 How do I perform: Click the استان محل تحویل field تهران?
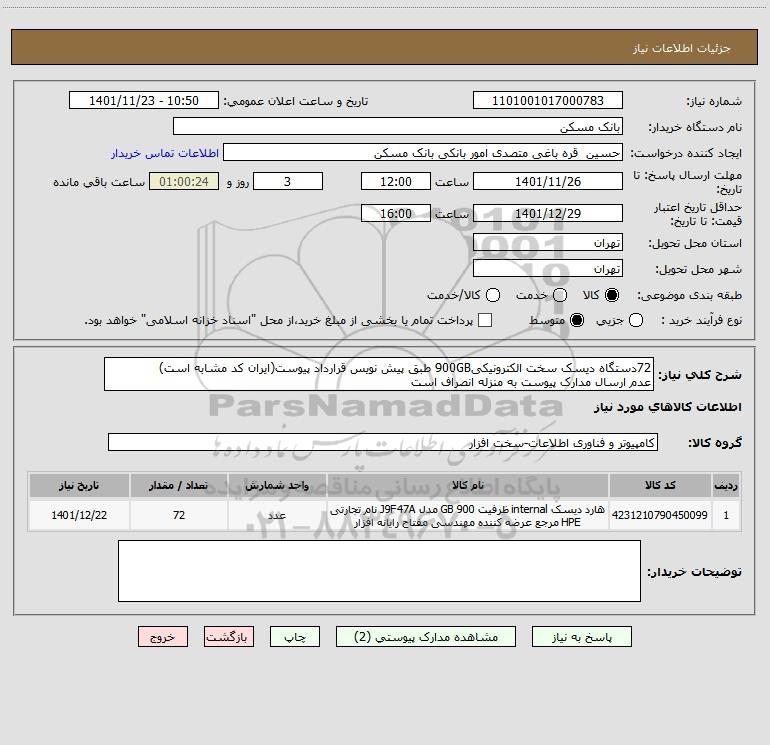pyautogui.click(x=548, y=243)
